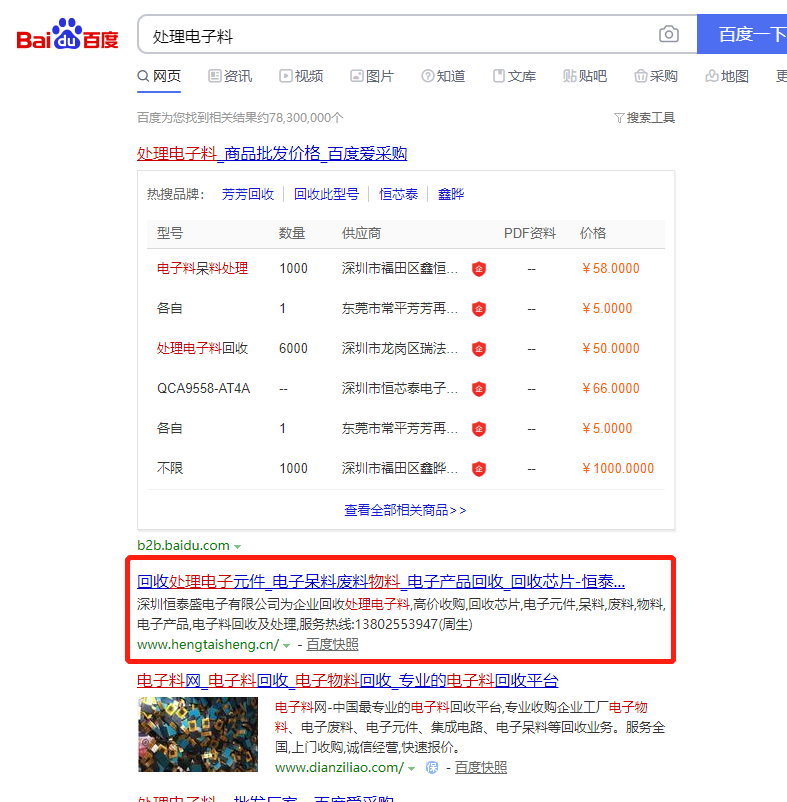This screenshot has height=802, width=787.
Task: Open the 图片 tab
Action: pos(372,76)
